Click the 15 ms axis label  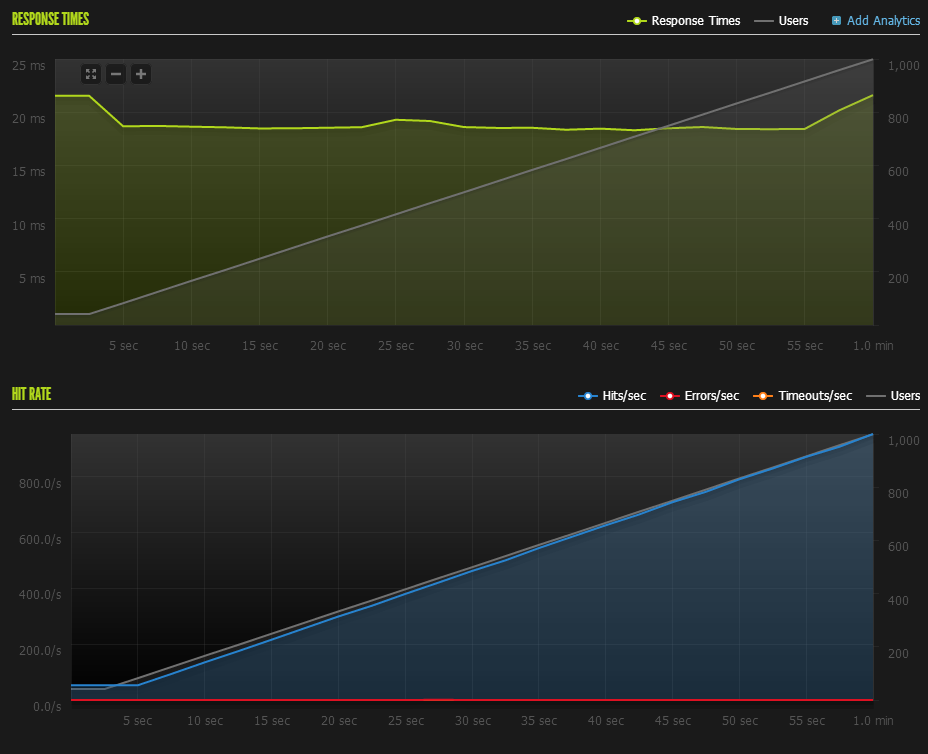coord(28,172)
